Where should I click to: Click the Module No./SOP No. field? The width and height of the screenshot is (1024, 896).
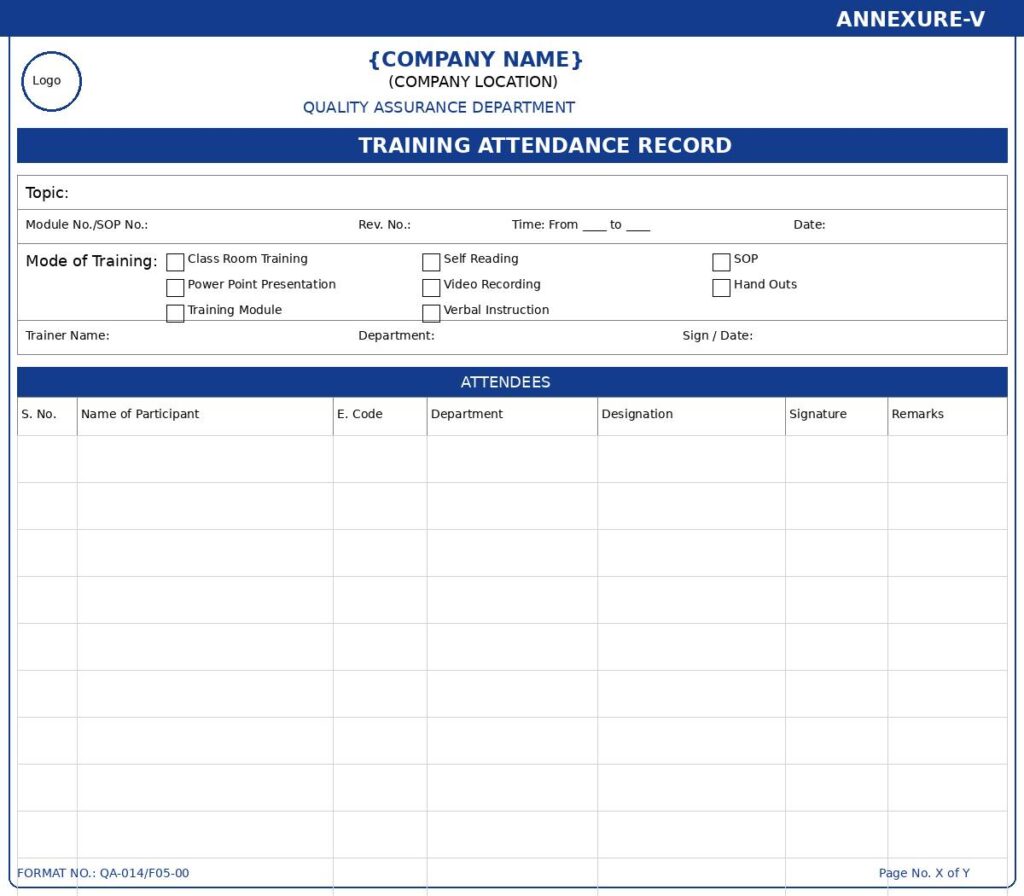87,225
